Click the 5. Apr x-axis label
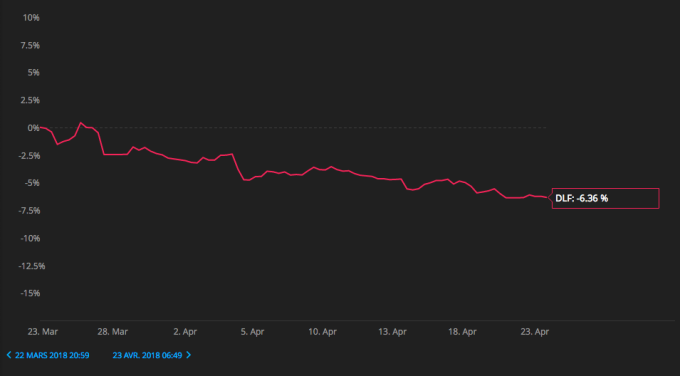 [252, 332]
